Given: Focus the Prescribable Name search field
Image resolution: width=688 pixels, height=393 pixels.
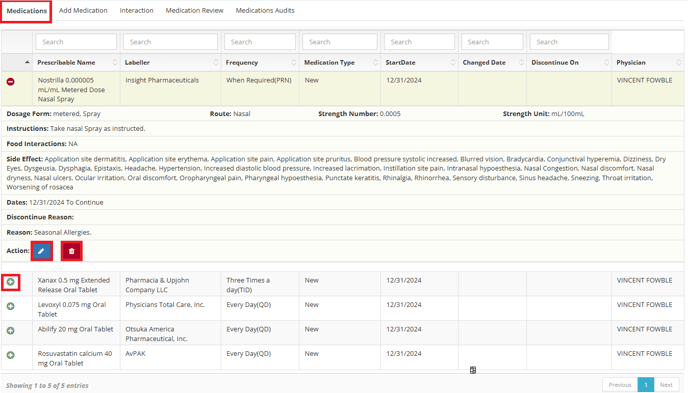Looking at the screenshot, I should click(x=76, y=42).
